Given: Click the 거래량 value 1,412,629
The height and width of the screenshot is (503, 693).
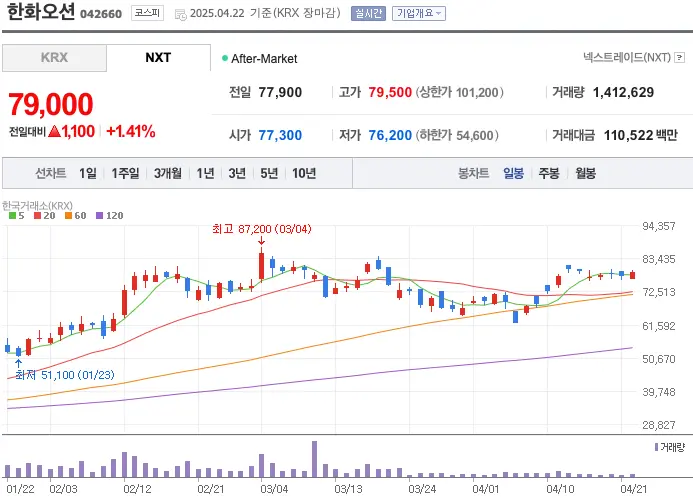Looking at the screenshot, I should click(623, 92).
